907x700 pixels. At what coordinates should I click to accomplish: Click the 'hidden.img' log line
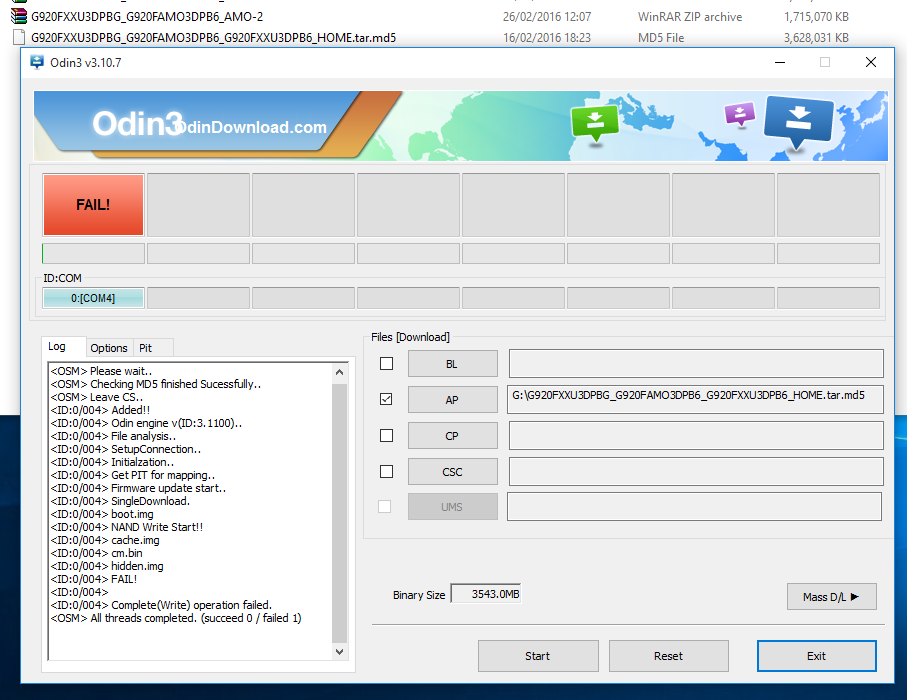pyautogui.click(x=107, y=566)
